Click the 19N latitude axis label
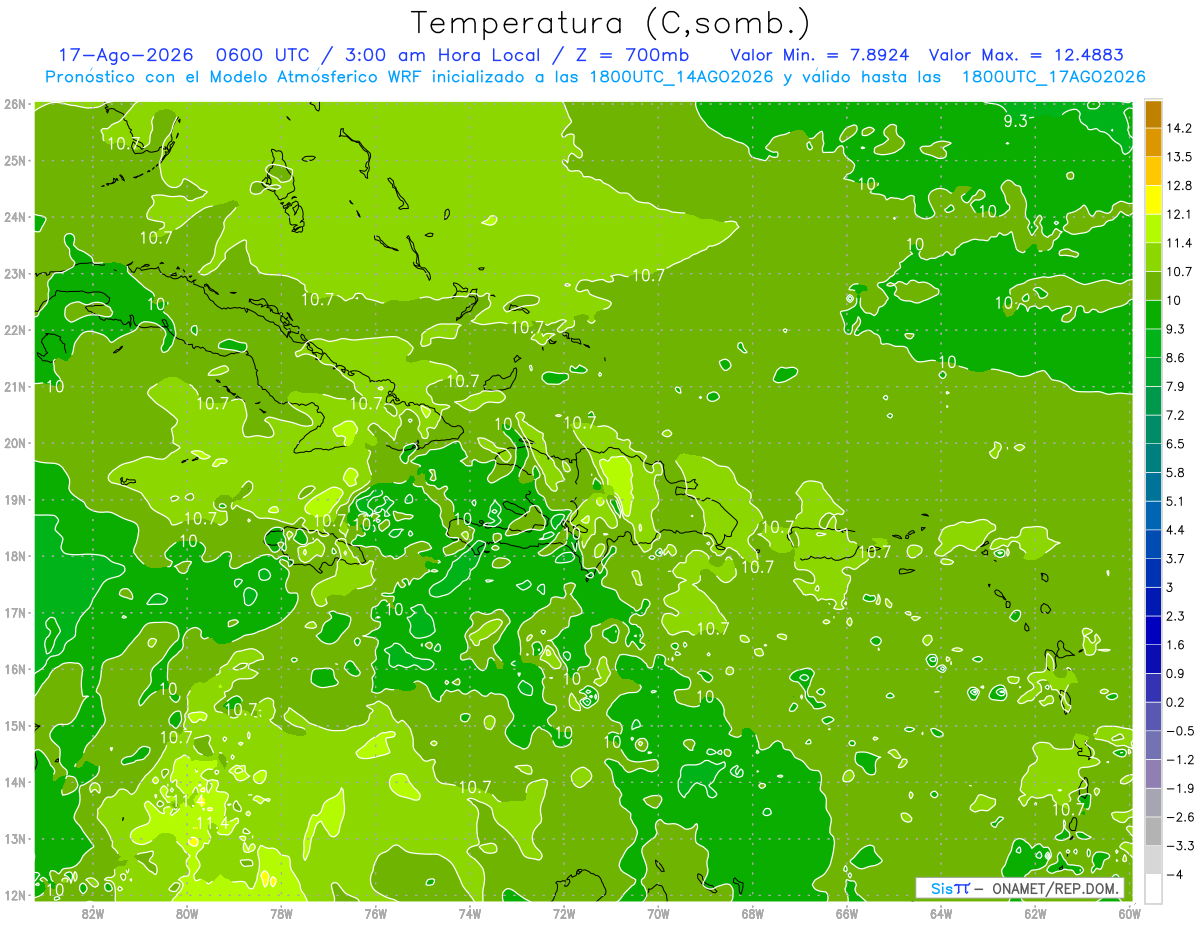The width and height of the screenshot is (1200, 927). (x=14, y=500)
